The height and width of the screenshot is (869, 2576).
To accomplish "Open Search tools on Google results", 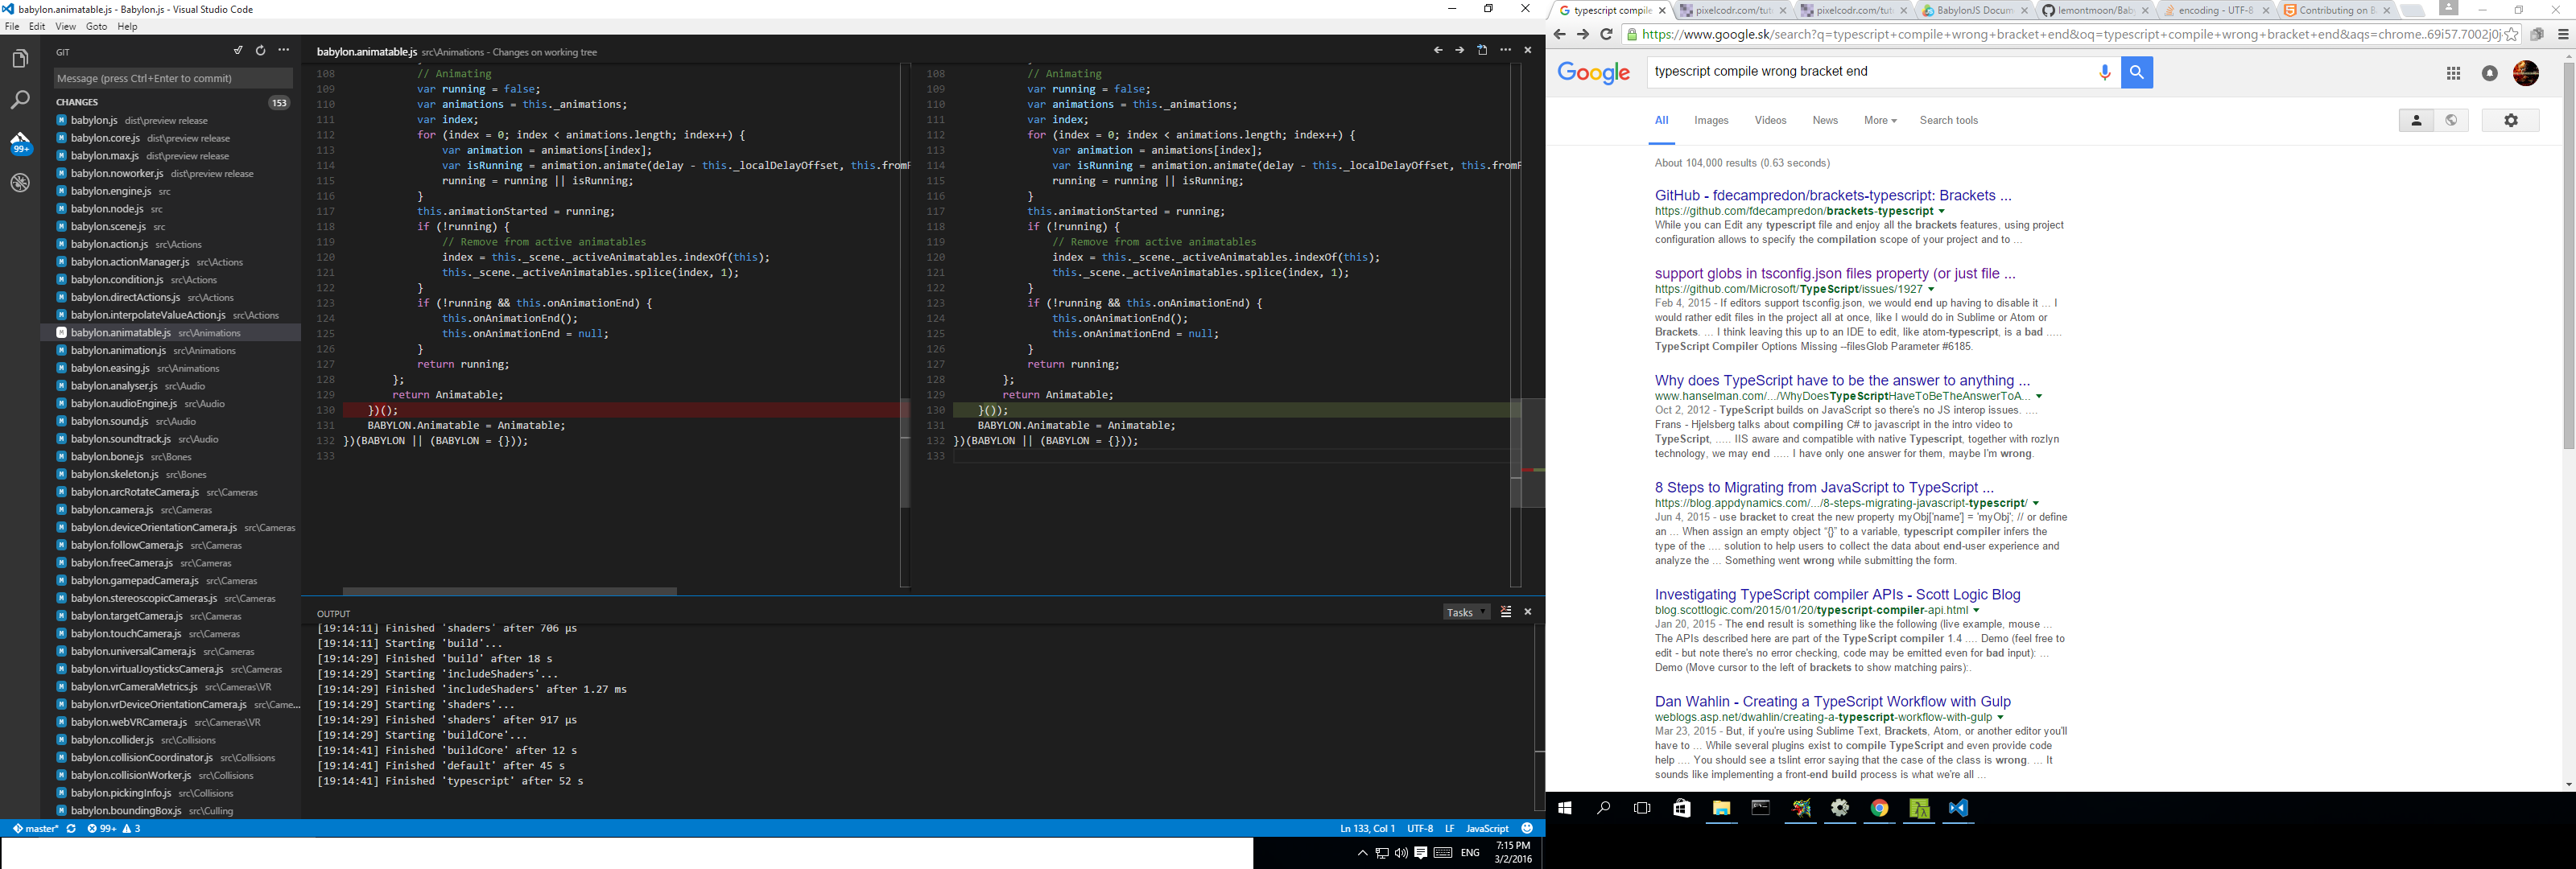I will (x=1948, y=120).
